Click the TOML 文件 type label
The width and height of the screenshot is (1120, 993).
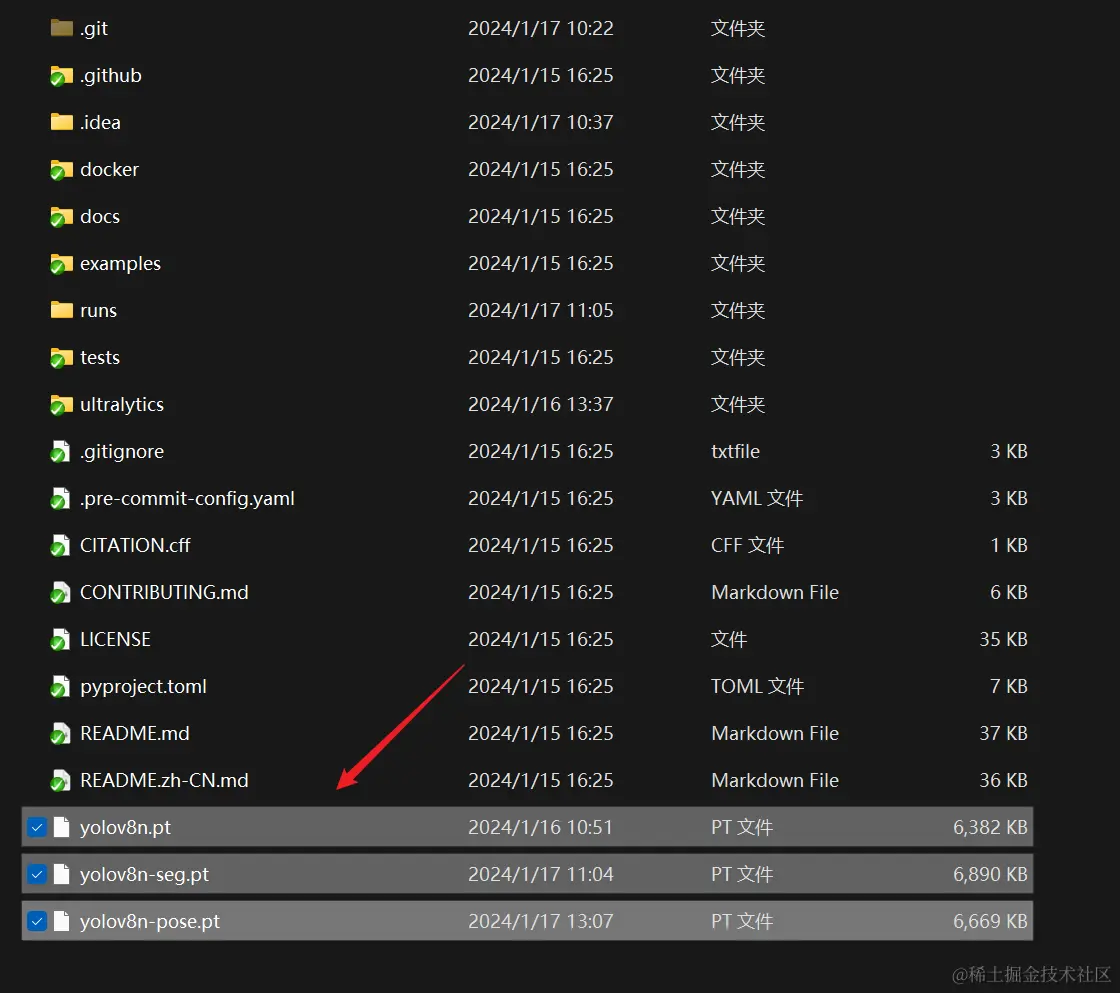[757, 687]
